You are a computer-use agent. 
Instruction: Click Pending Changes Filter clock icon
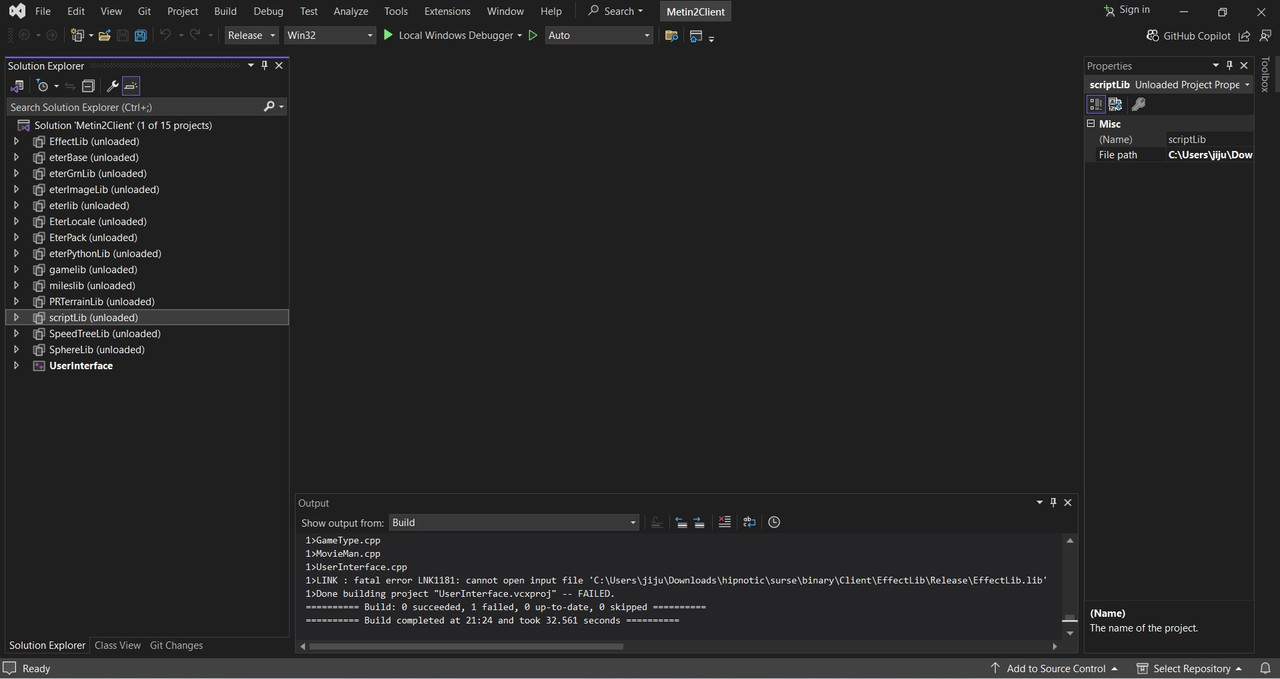click(x=42, y=86)
